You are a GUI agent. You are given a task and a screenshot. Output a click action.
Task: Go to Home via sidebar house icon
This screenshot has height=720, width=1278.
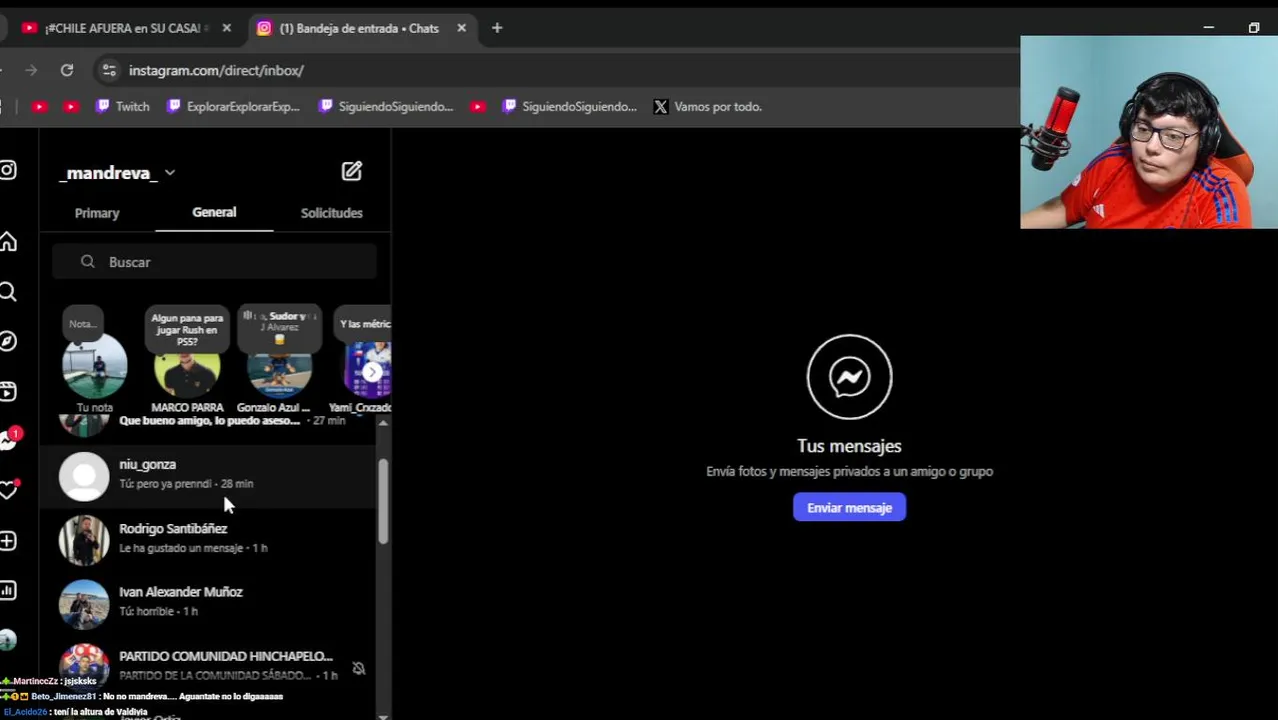8,241
